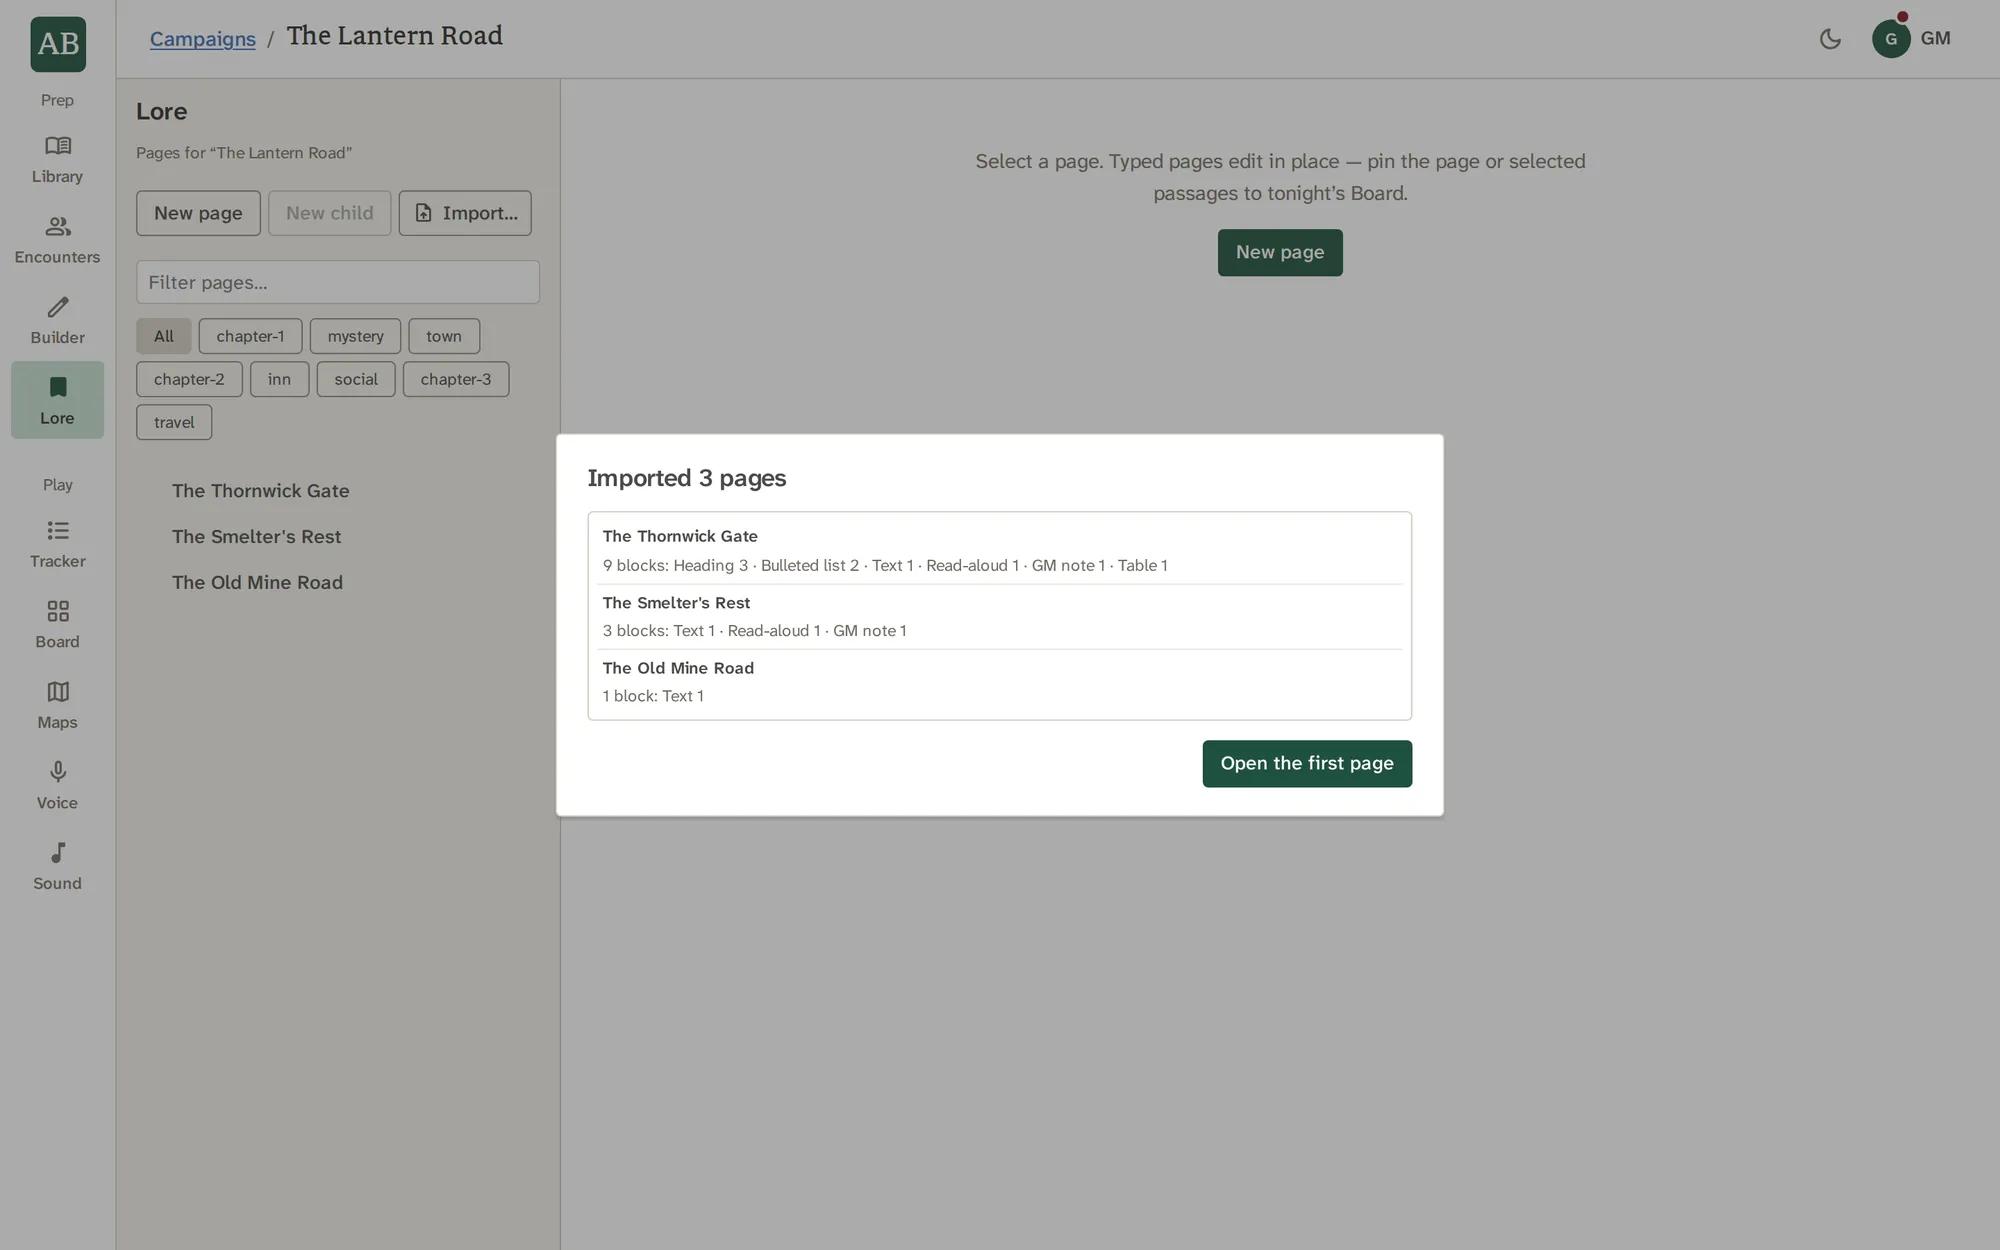Filter by mystery tag

pyautogui.click(x=355, y=336)
